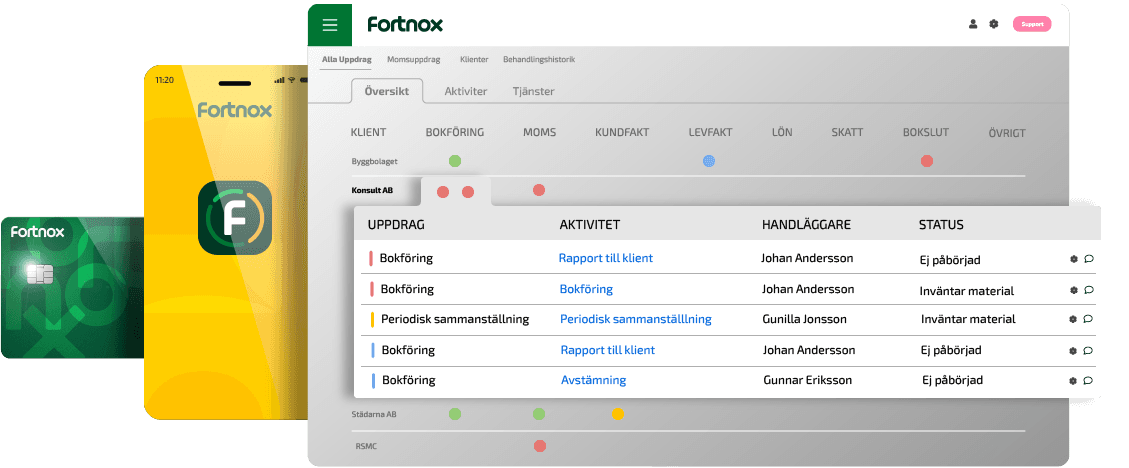The image size is (1129, 468).
Task: Switch to the Aktiviter tab
Action: 465,91
